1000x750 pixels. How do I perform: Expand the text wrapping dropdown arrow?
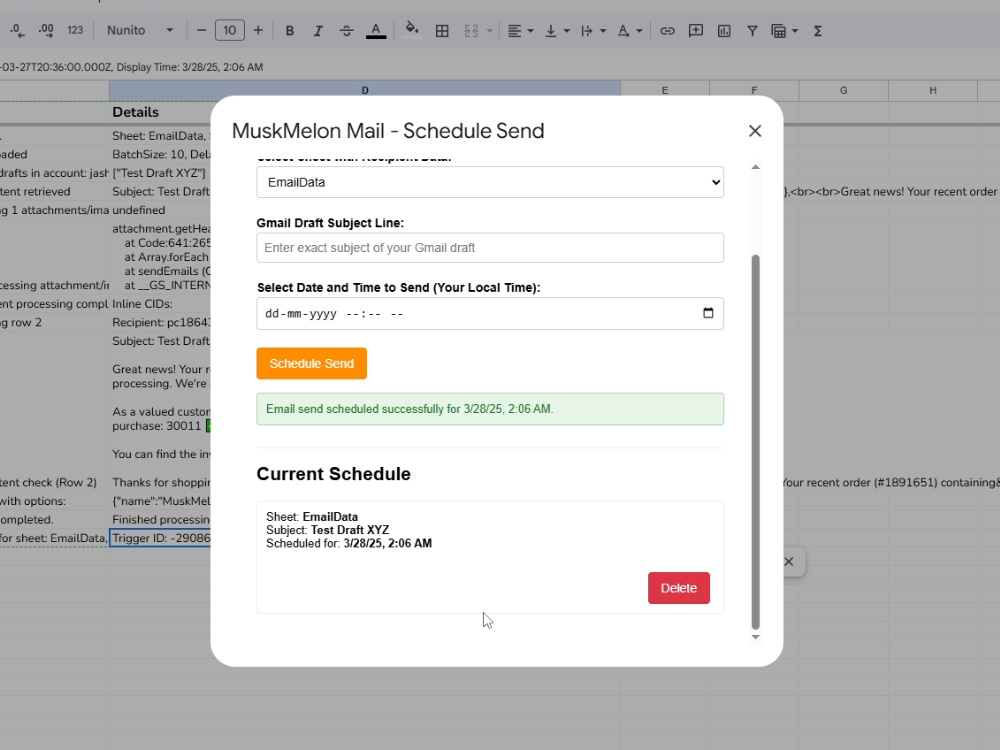603,31
